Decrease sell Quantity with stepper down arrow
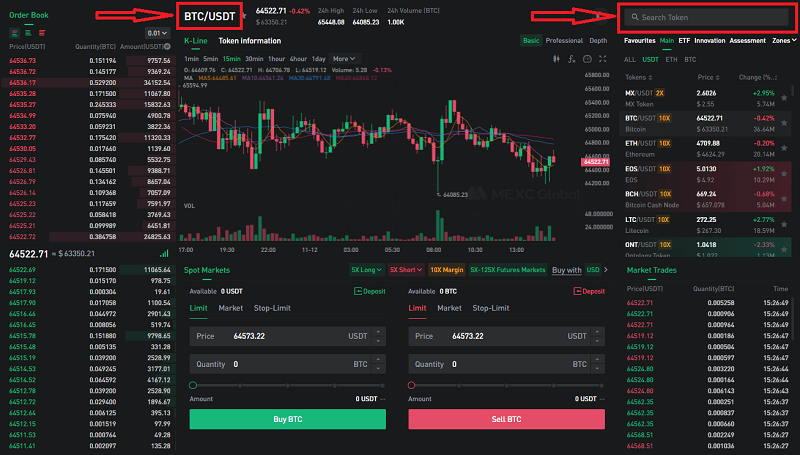 click(597, 369)
